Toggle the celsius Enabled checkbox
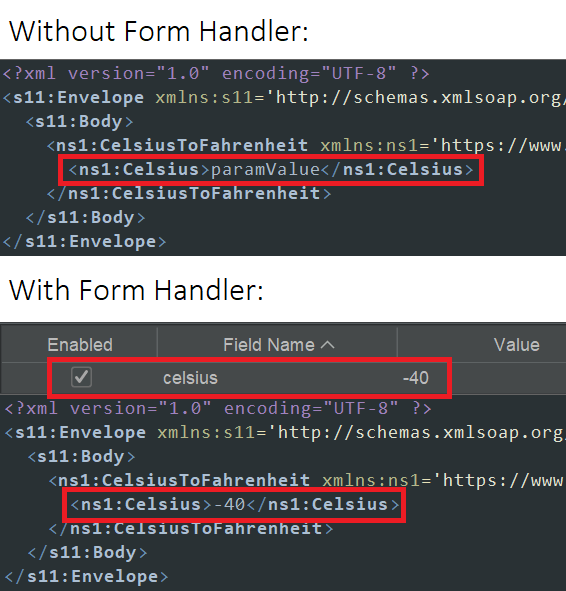The width and height of the screenshot is (566, 591). (x=81, y=377)
